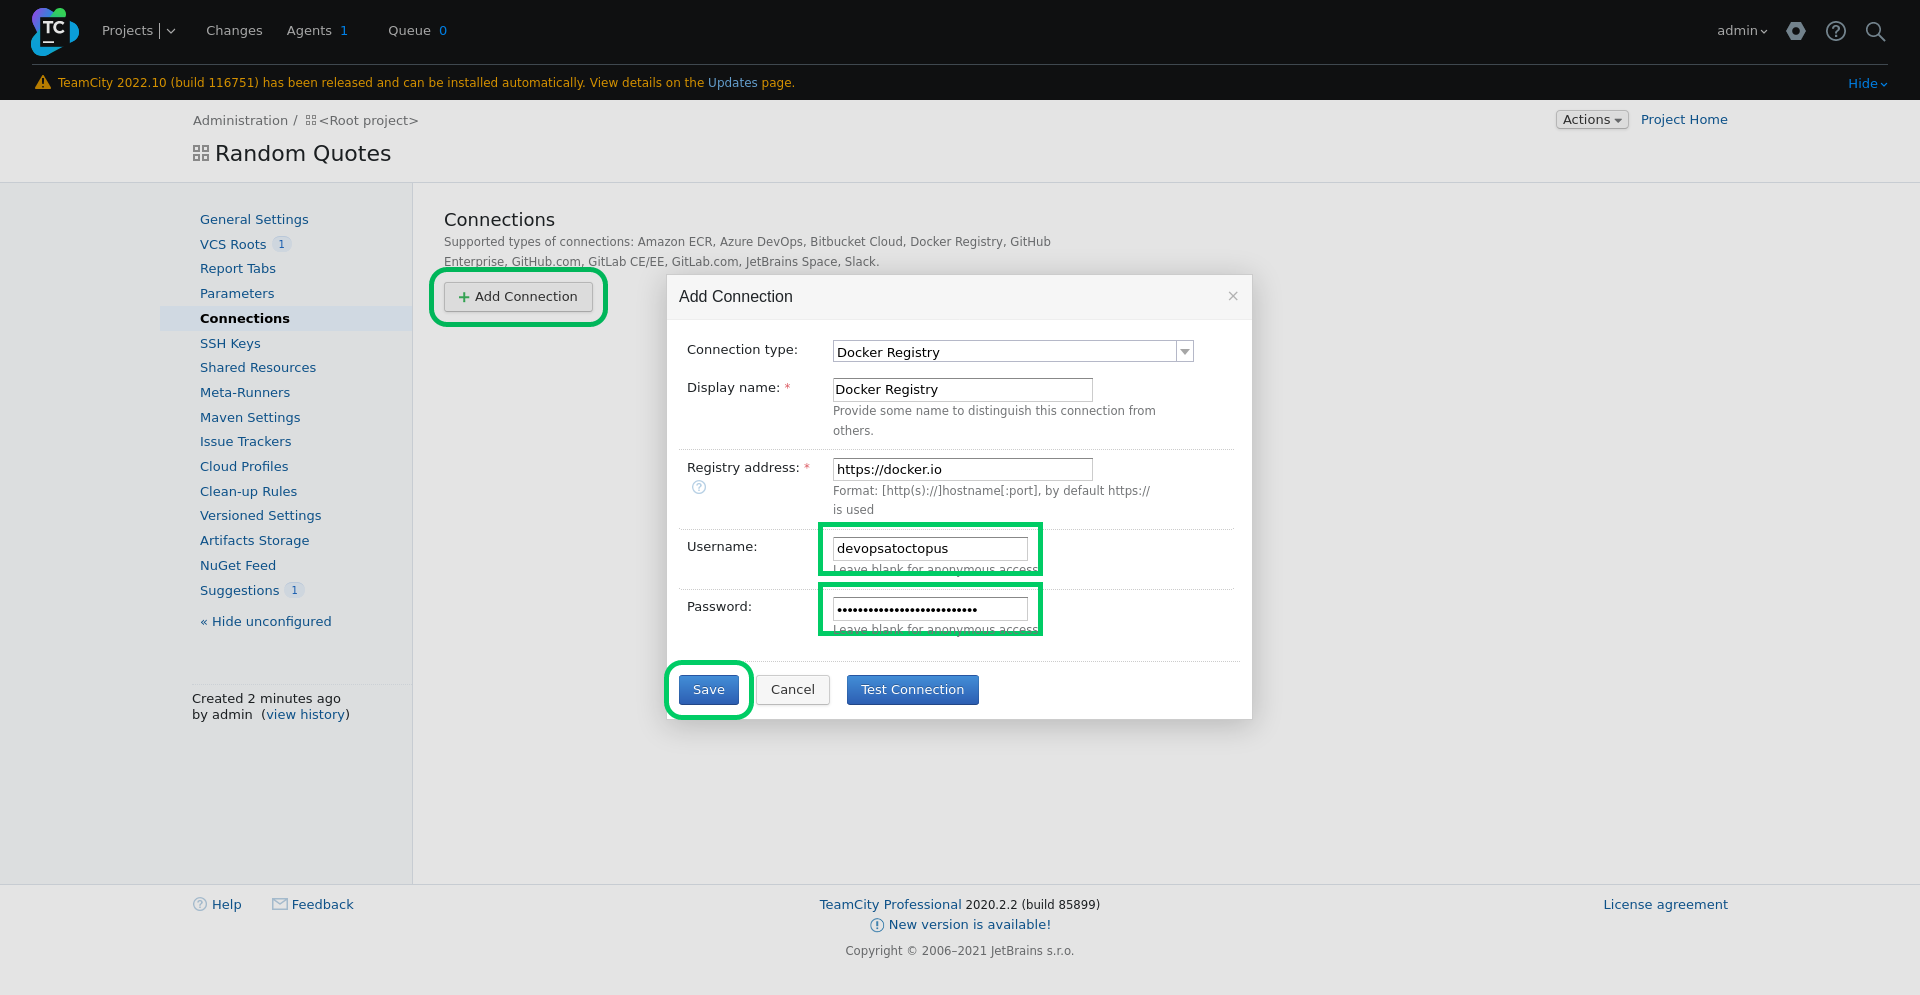Viewport: 1920px width, 995px height.
Task: Open the Actions dropdown
Action: tap(1592, 120)
